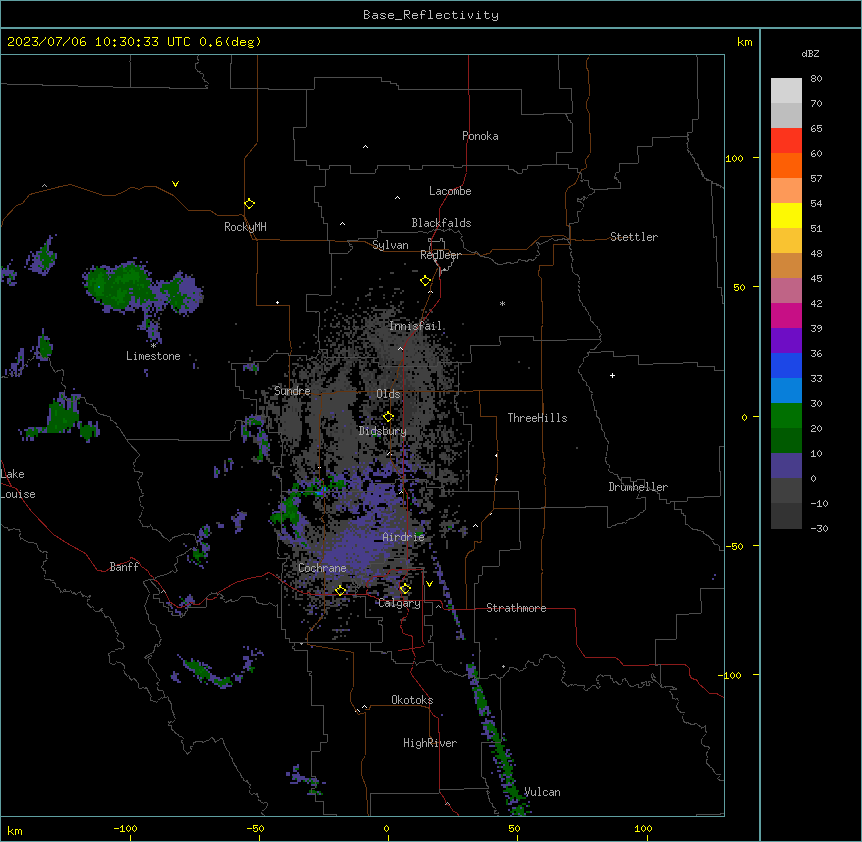The image size is (862, 842).
Task: Click the yellow V marker northwest of RockyMH
Action: coord(175,184)
